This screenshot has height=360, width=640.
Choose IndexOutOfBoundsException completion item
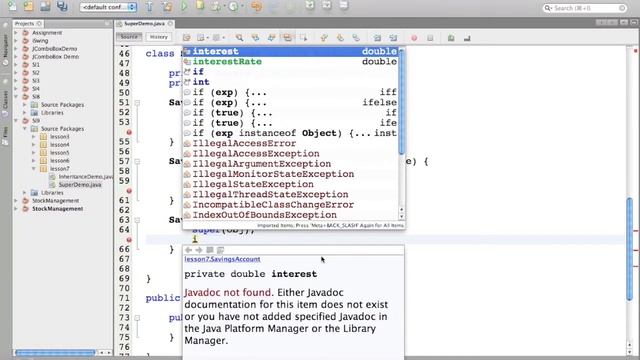290,215
